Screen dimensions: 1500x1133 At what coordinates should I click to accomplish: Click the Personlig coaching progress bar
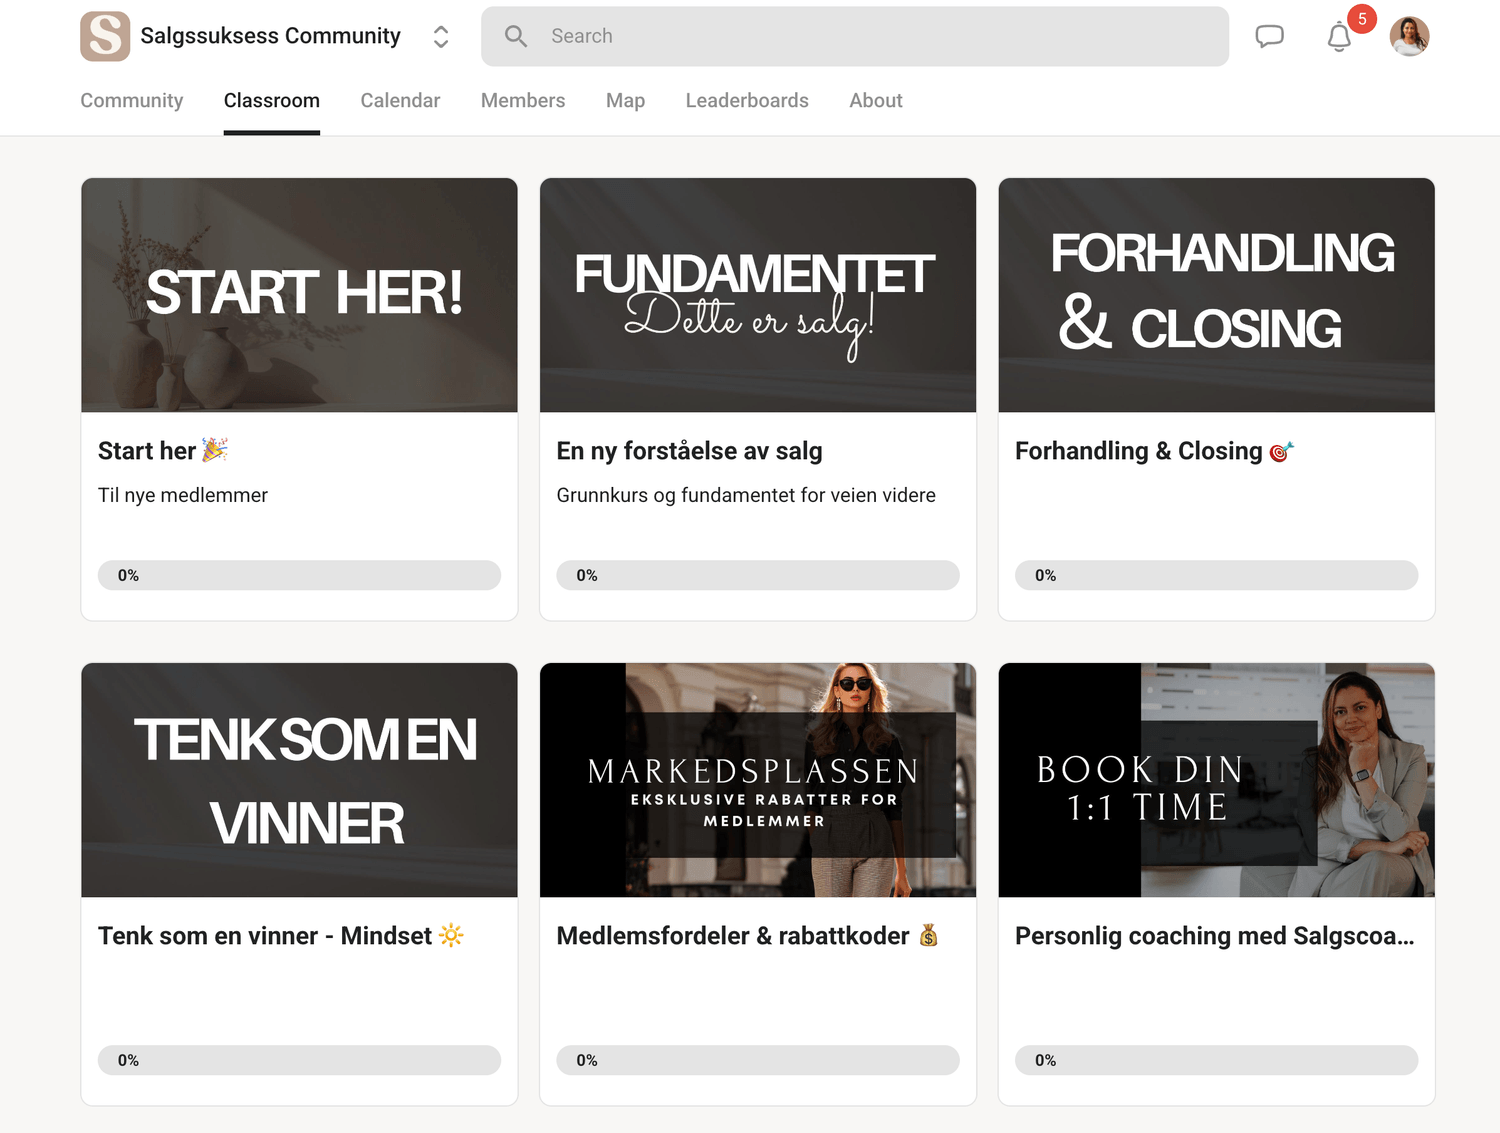click(x=1217, y=1060)
